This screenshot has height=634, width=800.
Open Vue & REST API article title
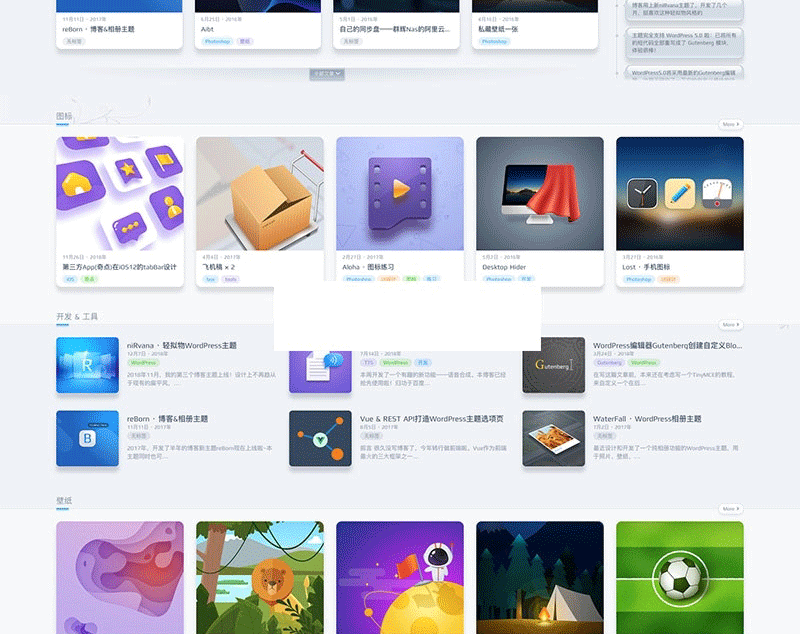click(x=432, y=419)
